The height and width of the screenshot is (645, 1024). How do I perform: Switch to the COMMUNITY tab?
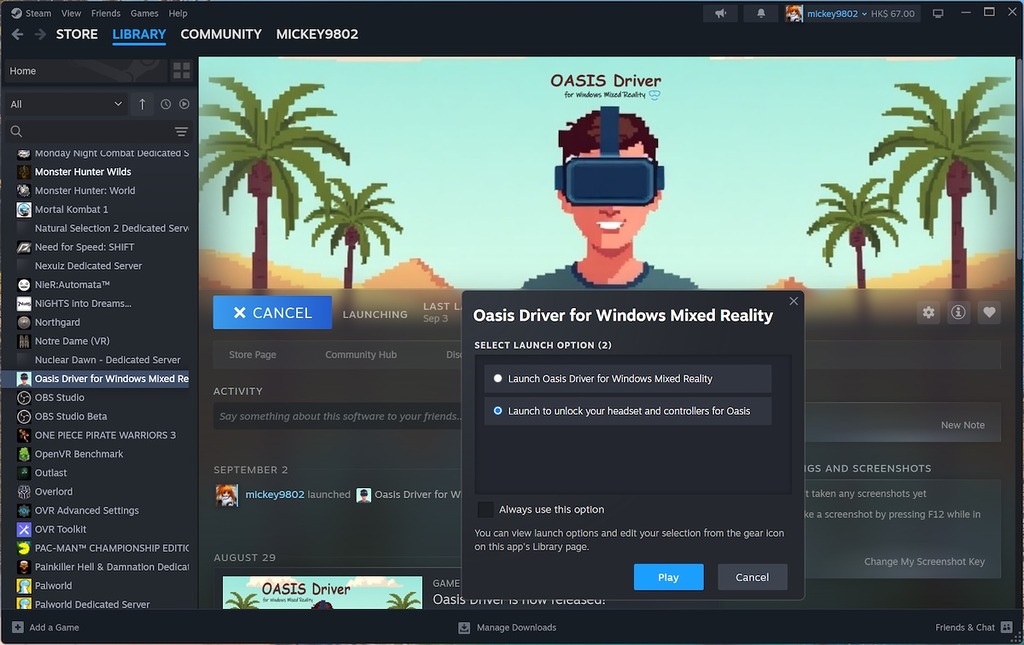[x=221, y=34]
